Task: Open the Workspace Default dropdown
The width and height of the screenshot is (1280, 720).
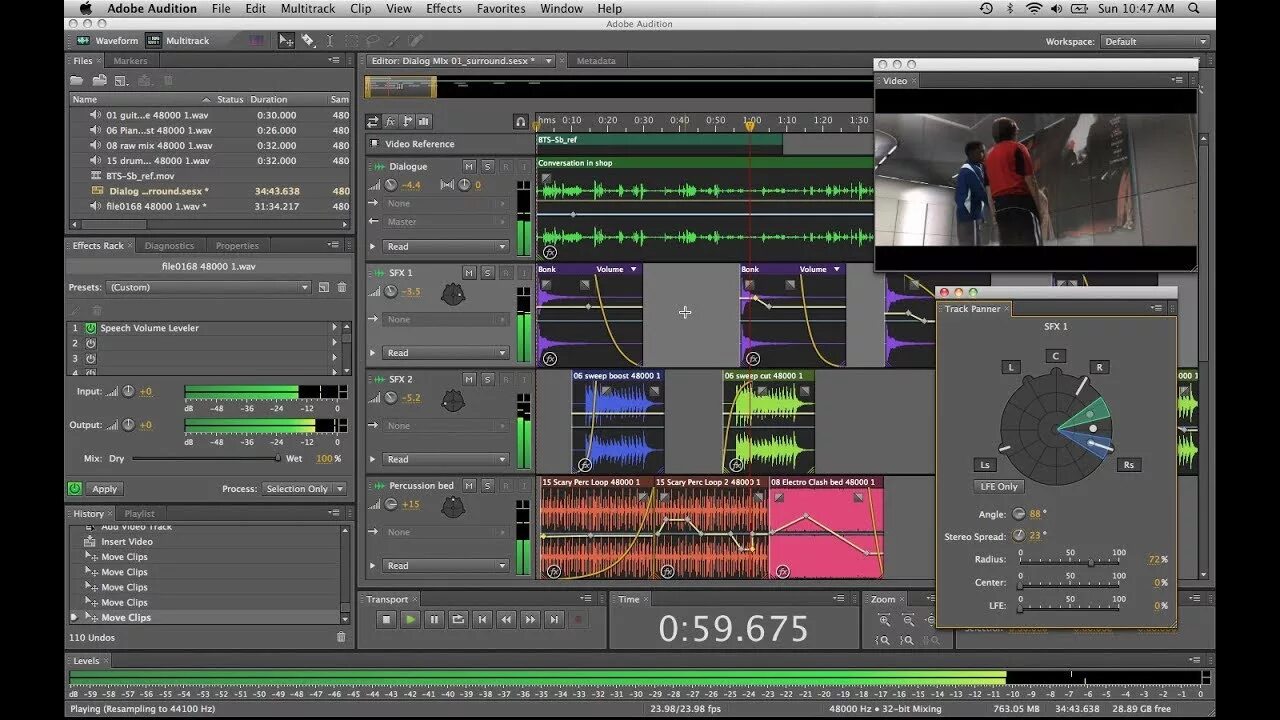Action: (x=1155, y=41)
